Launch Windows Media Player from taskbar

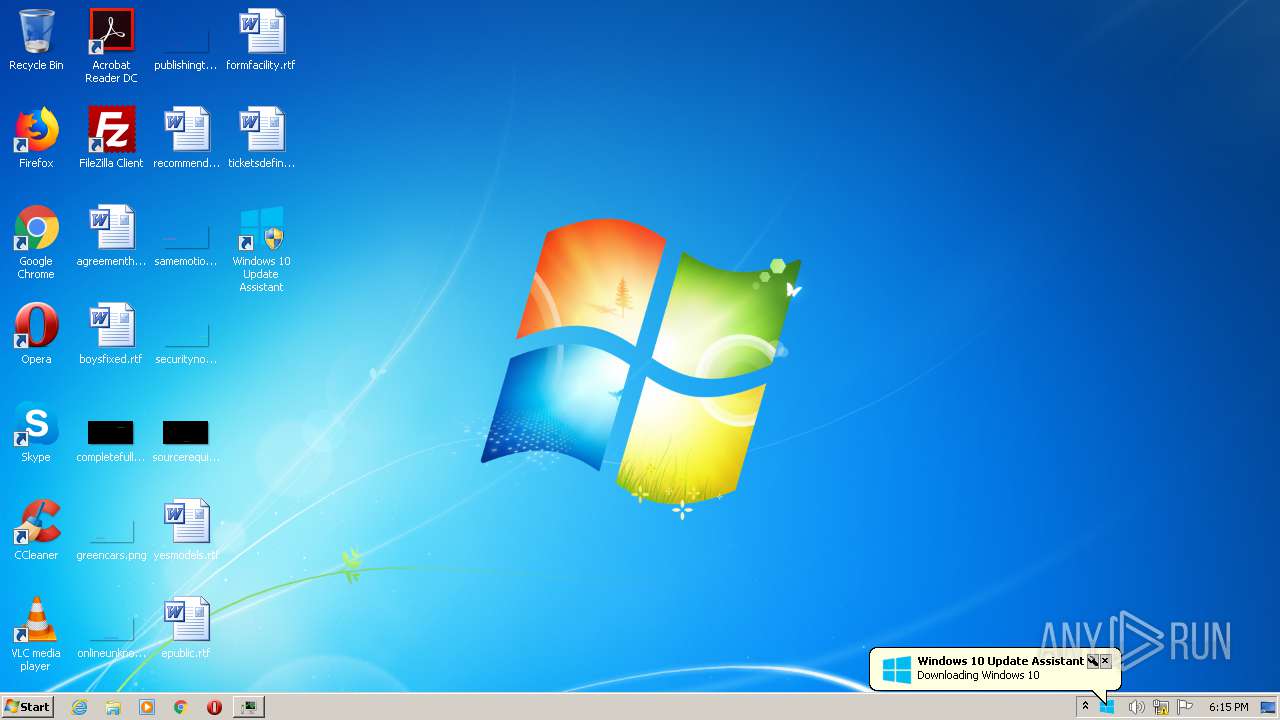pos(147,707)
